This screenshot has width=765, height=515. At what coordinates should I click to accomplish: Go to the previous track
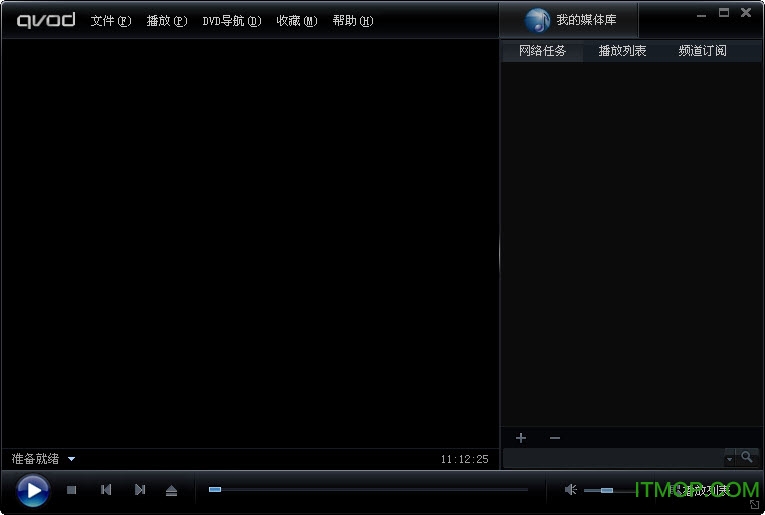point(106,490)
